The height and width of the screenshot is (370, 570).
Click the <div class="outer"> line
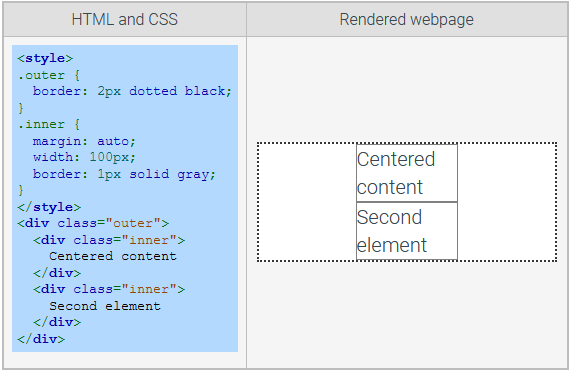93,223
